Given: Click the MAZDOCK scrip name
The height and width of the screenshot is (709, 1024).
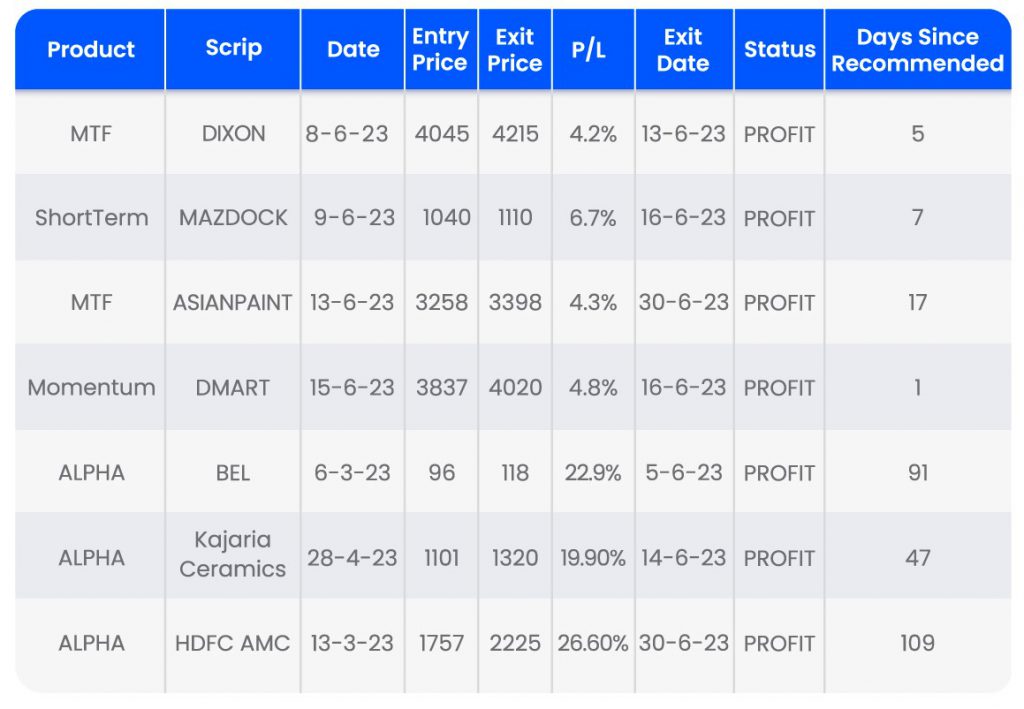Looking at the screenshot, I should pyautogui.click(x=233, y=218).
